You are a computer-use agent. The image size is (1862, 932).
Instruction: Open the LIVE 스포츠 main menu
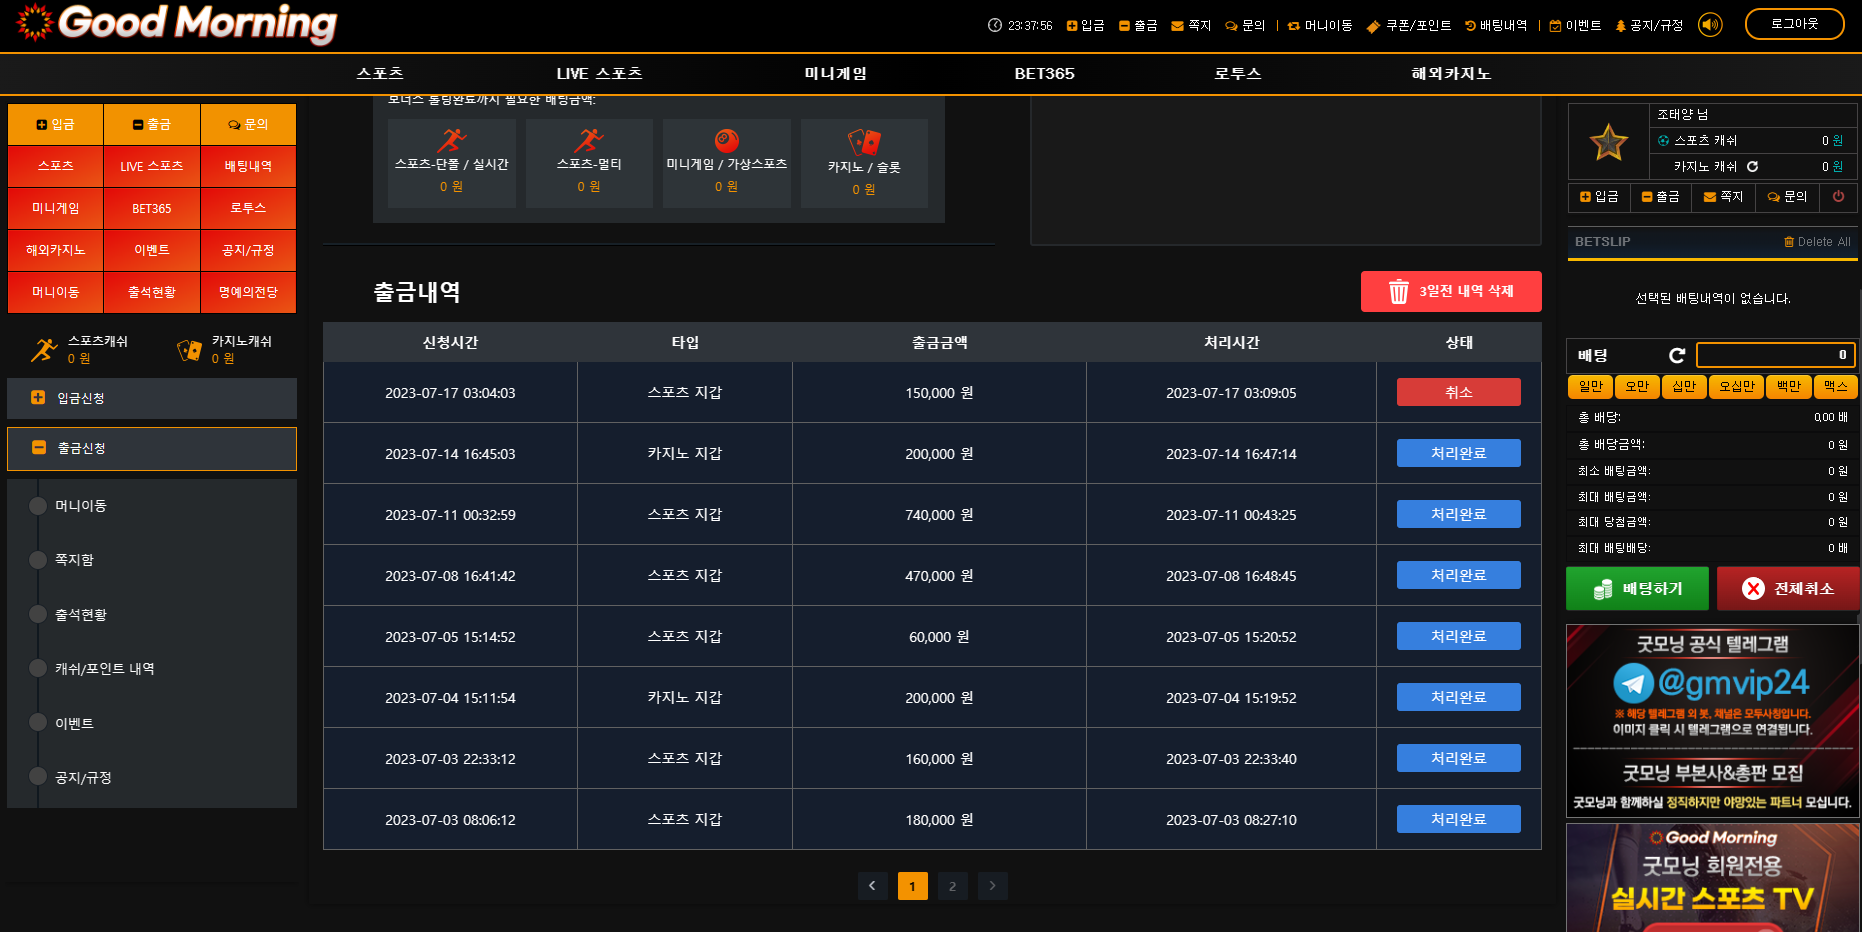click(x=599, y=74)
